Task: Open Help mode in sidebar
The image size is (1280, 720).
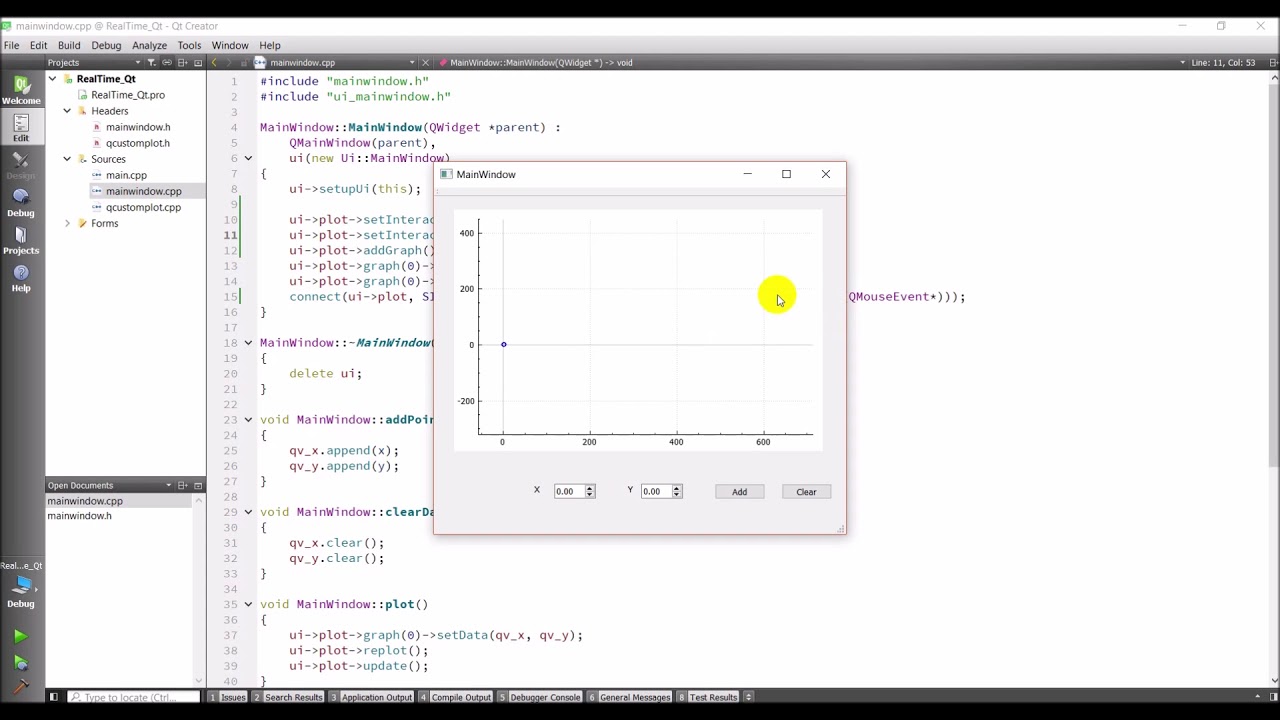Action: 21,277
